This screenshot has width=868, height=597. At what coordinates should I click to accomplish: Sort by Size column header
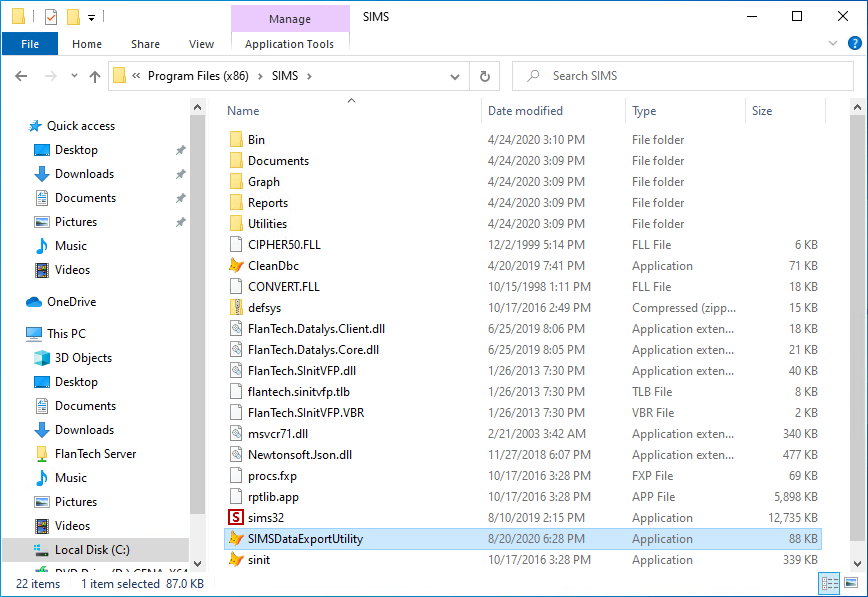click(x=762, y=111)
